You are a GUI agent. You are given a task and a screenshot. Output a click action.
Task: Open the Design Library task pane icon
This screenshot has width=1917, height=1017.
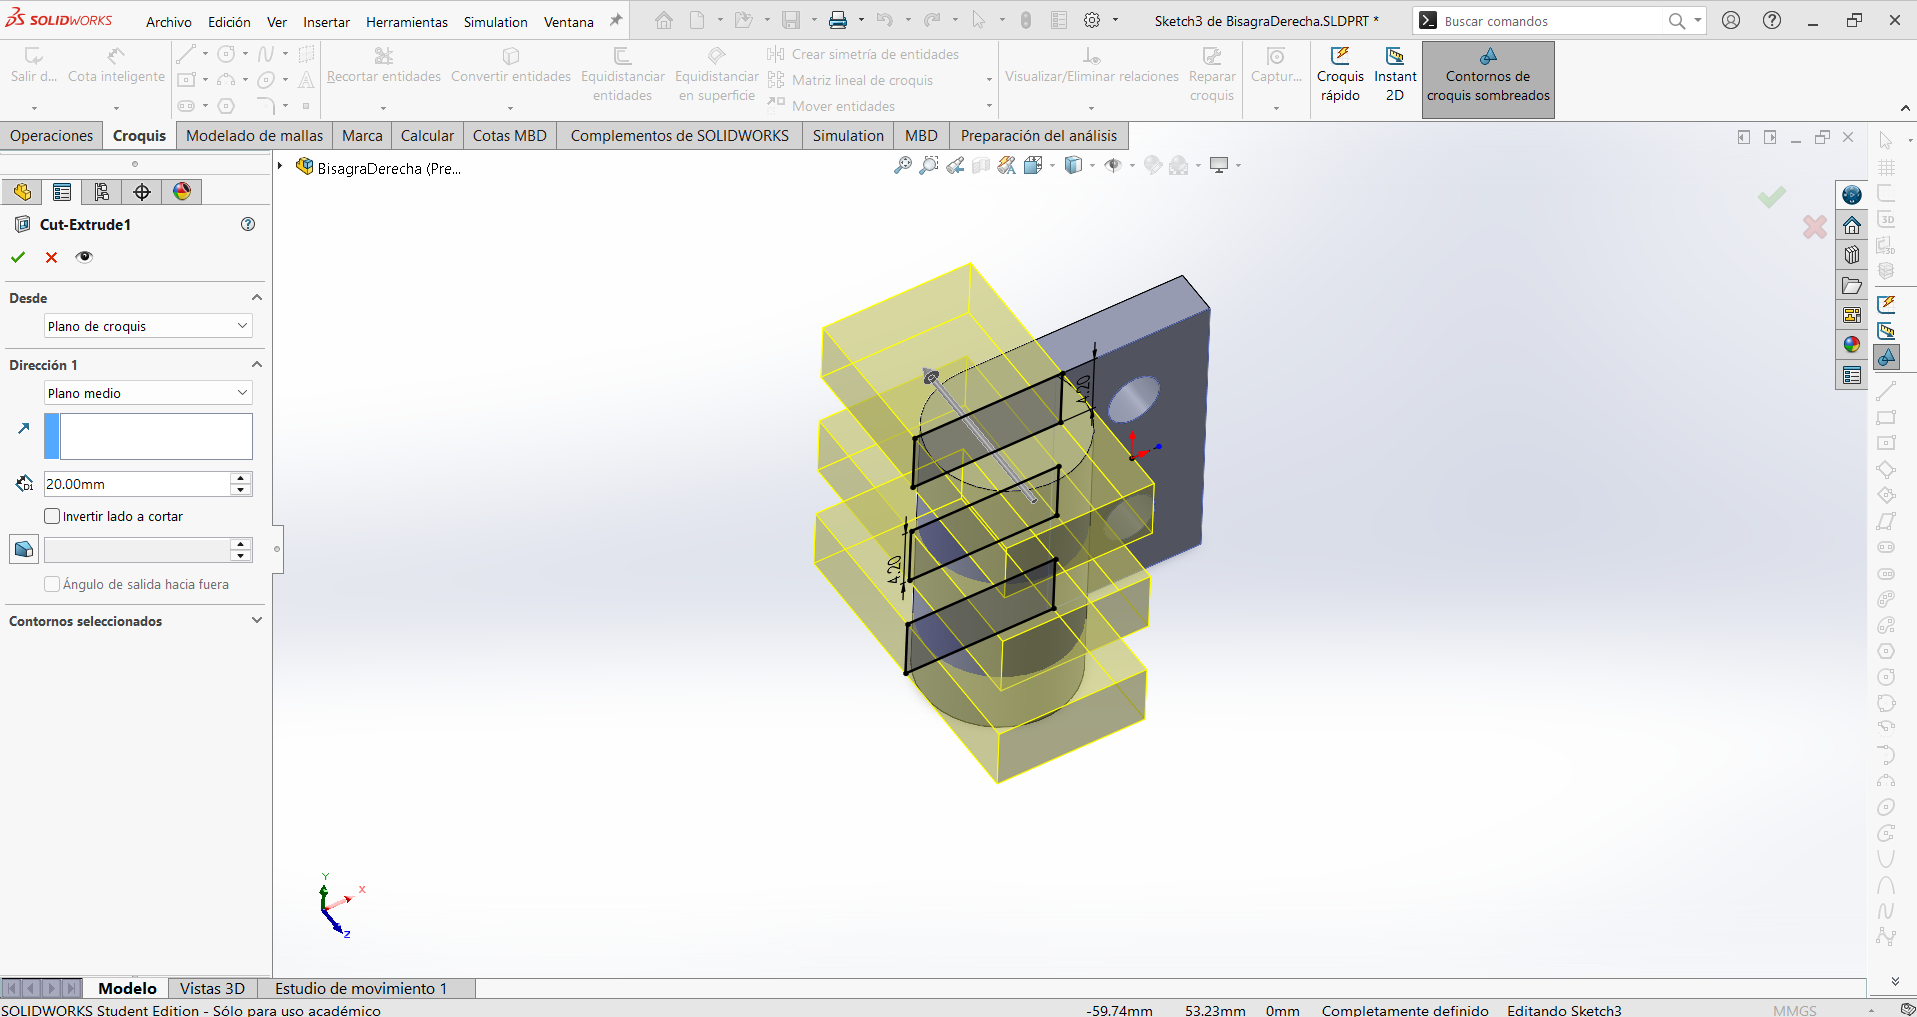1852,255
